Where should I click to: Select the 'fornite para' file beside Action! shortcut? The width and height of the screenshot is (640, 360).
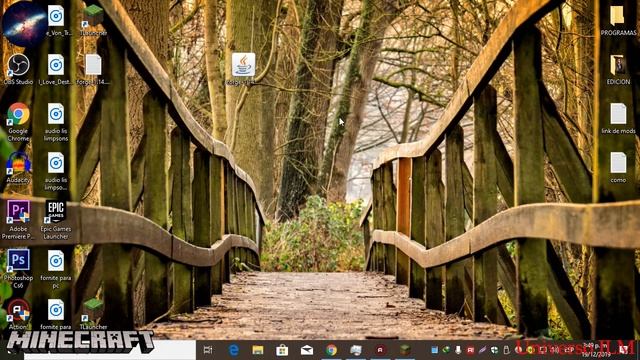(x=56, y=315)
